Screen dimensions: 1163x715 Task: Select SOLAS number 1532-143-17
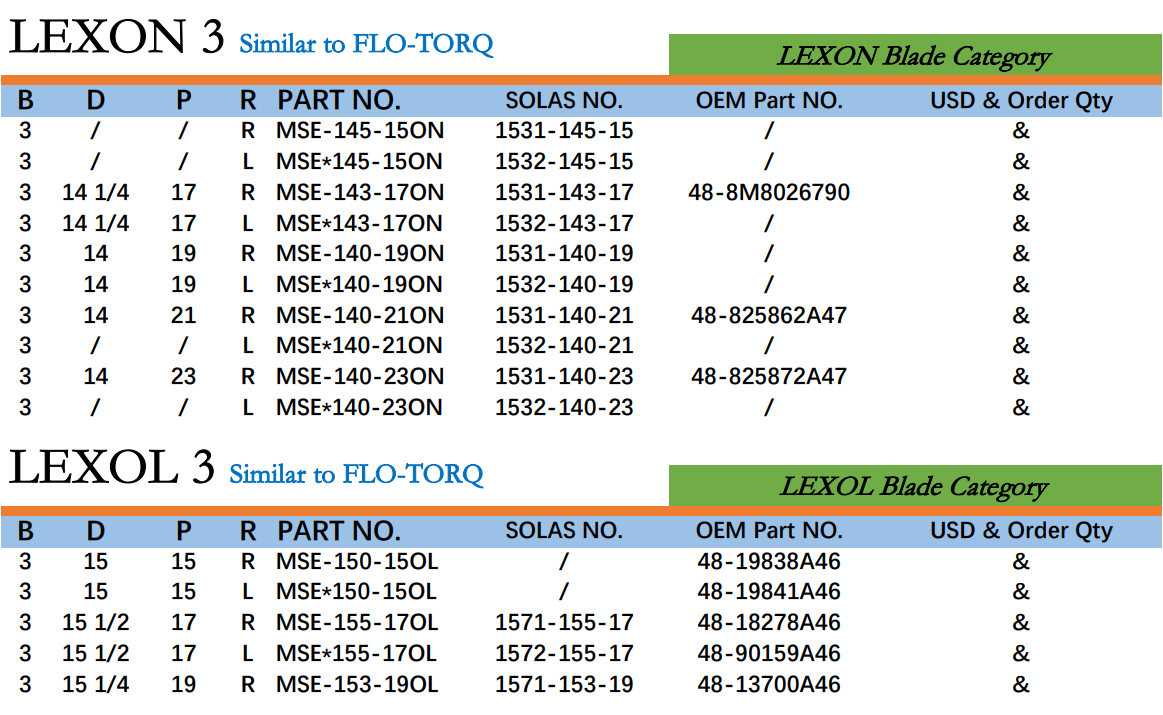(x=564, y=223)
